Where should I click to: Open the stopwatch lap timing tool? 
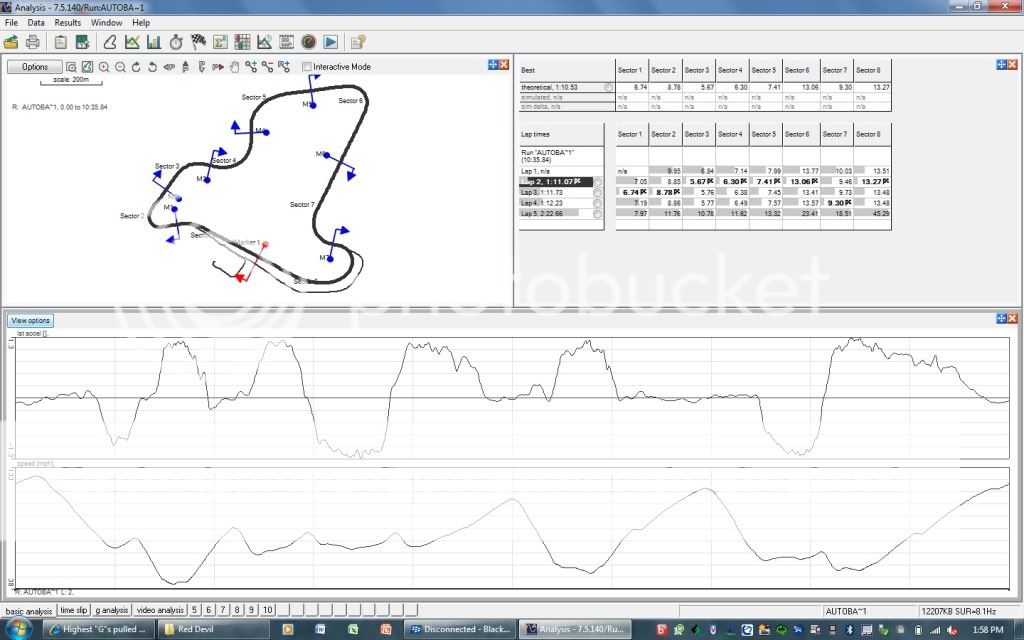[176, 42]
